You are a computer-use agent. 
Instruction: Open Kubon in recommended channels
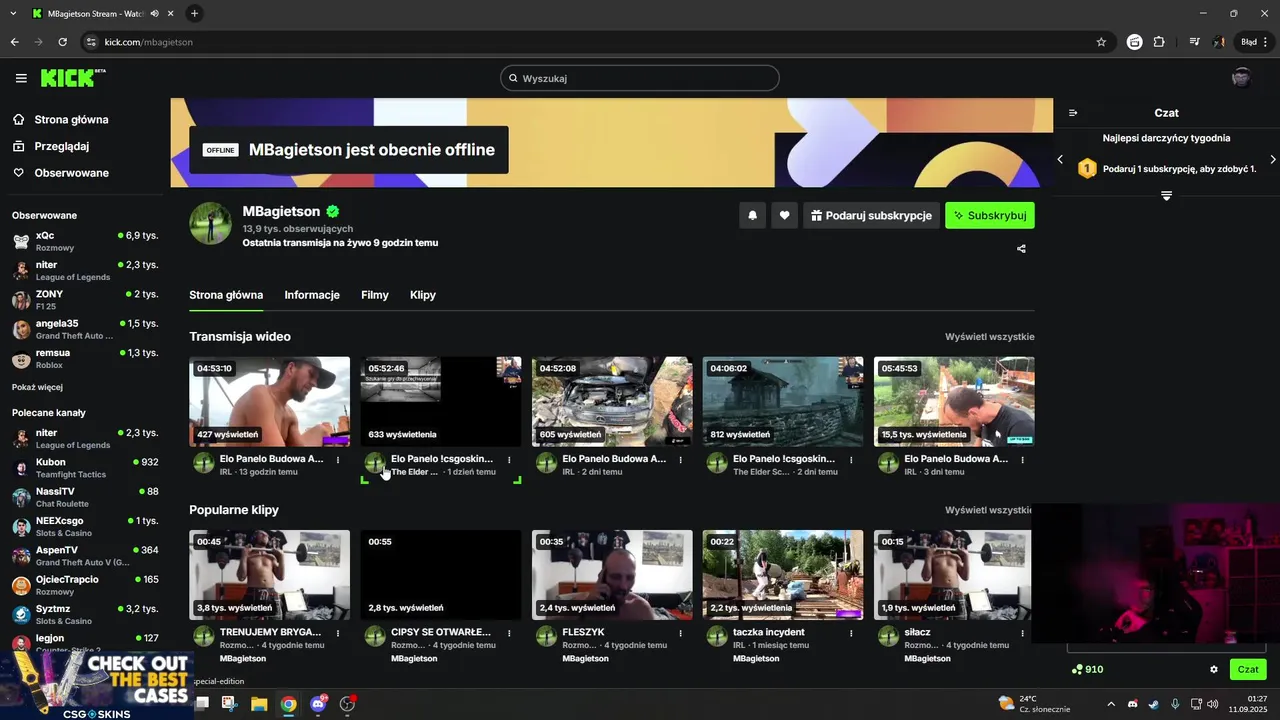pyautogui.click(x=85, y=468)
